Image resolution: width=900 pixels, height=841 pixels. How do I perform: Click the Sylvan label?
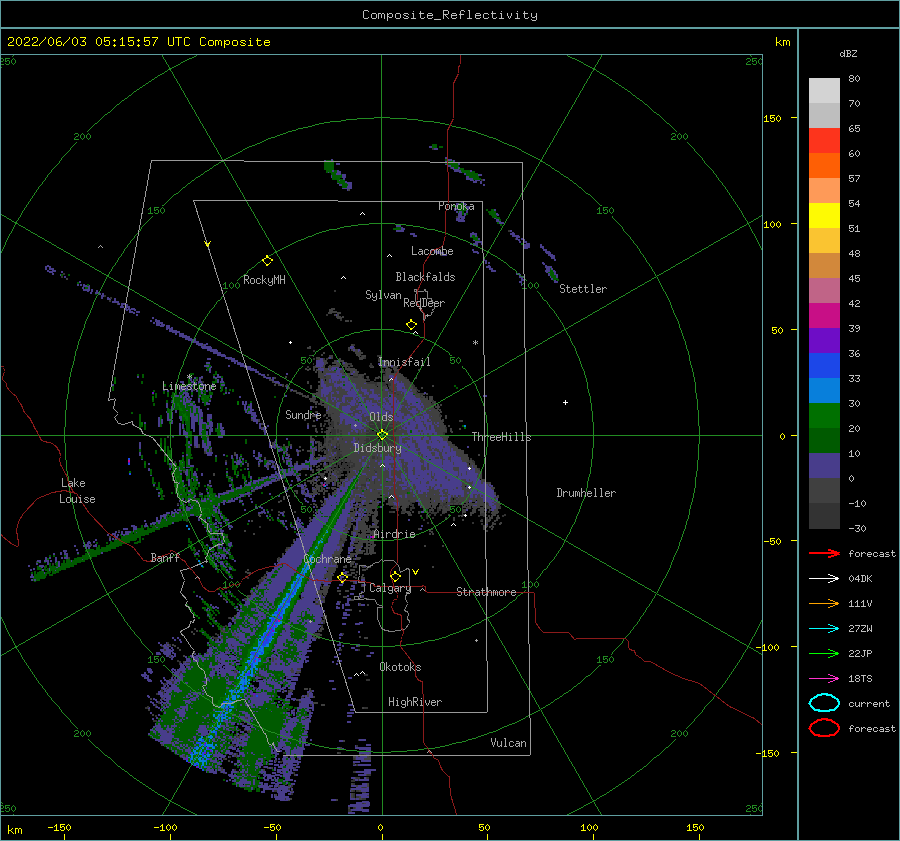point(383,295)
